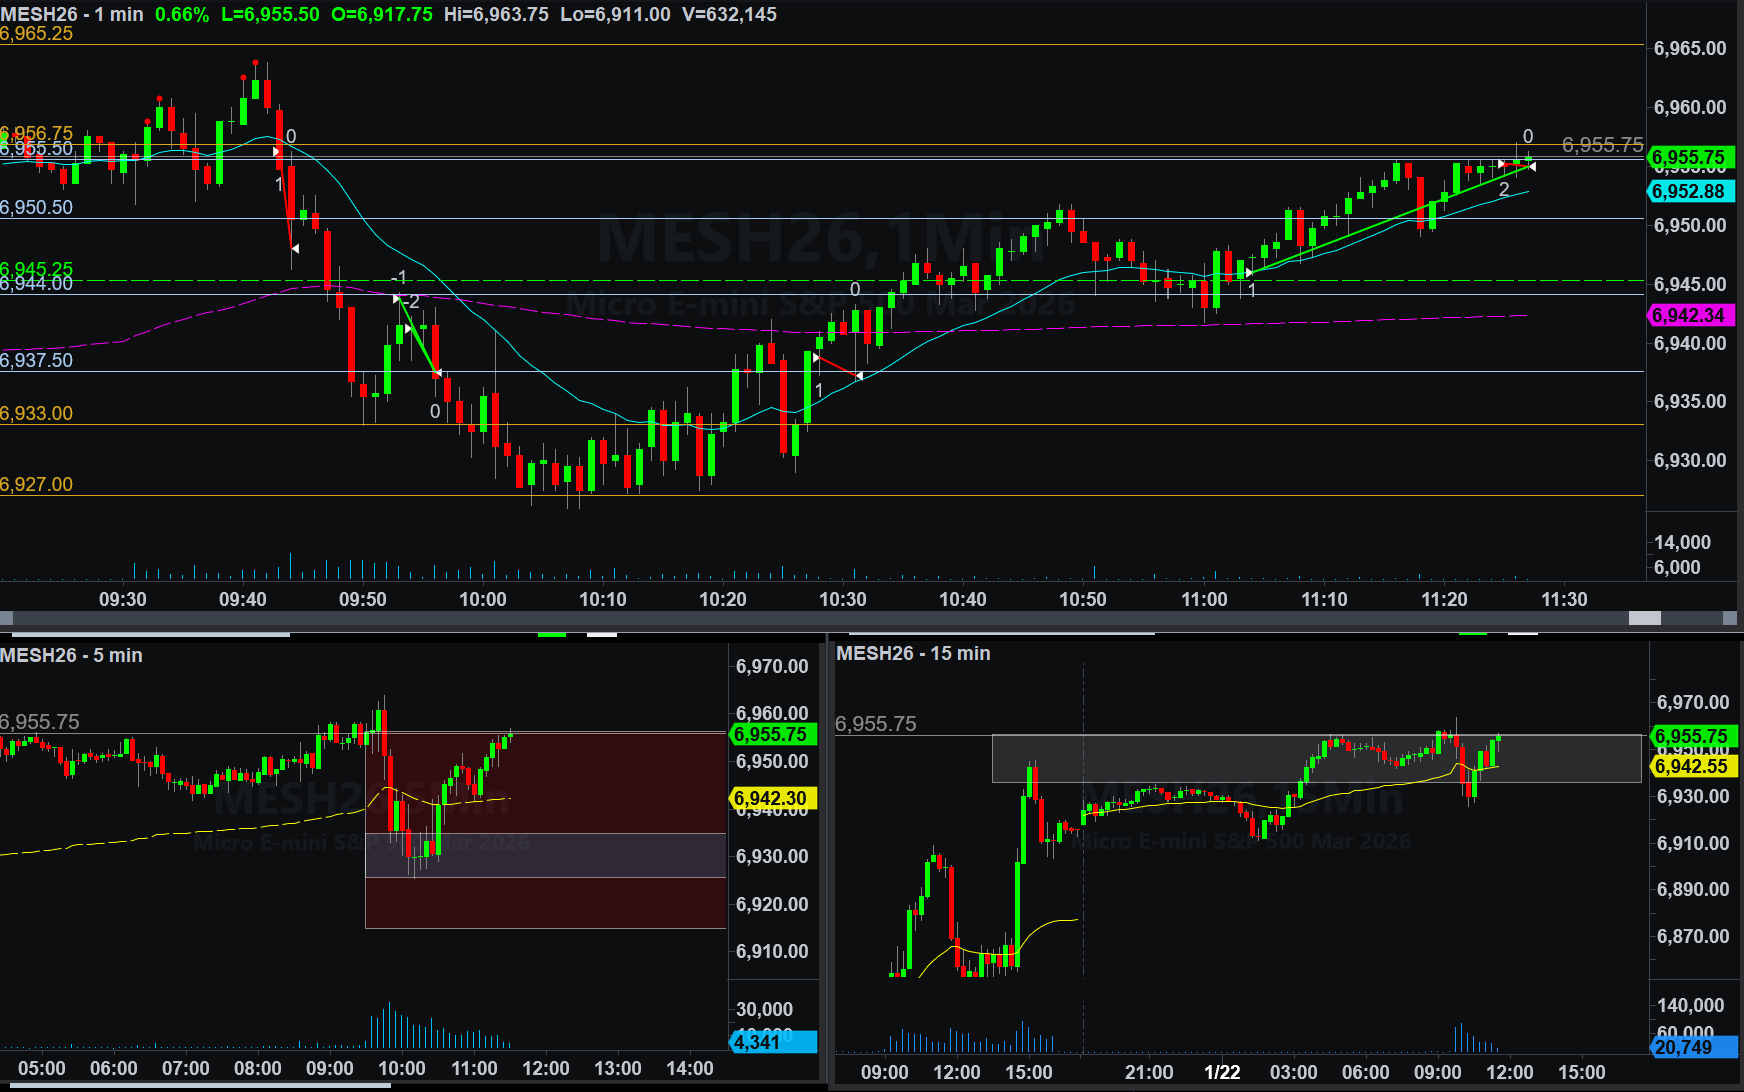Click the scrollbar left arrow on 1 min chart
This screenshot has height=1092, width=1744.
coord(7,619)
